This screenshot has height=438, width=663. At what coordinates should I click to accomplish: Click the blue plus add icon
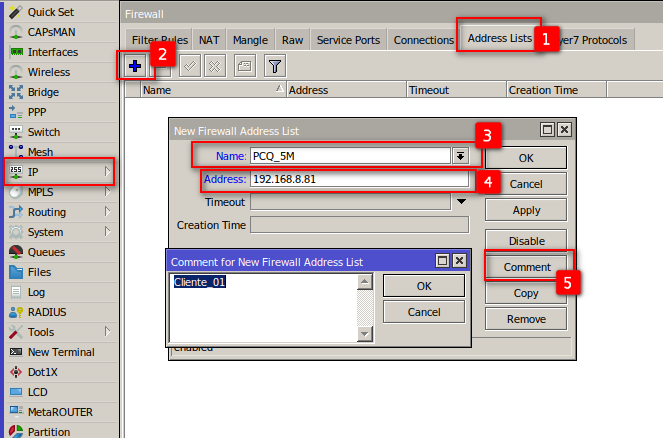tap(135, 66)
